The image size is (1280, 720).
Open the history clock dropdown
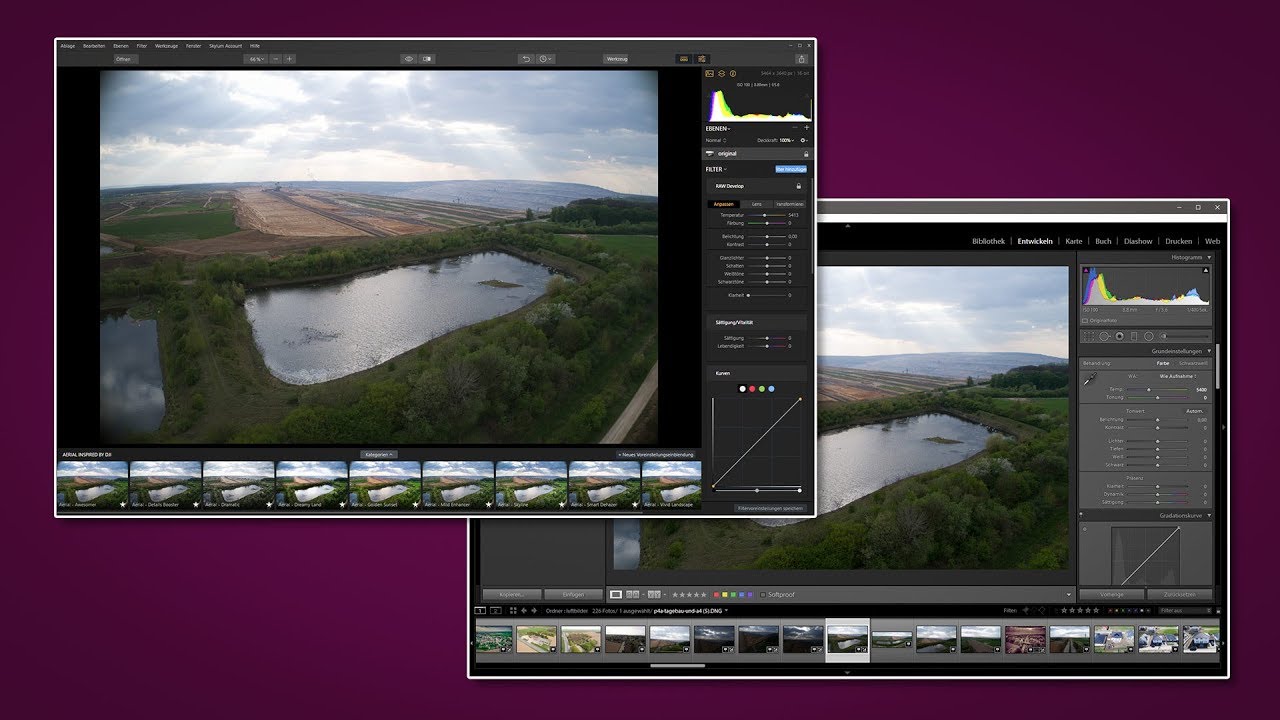[x=546, y=59]
